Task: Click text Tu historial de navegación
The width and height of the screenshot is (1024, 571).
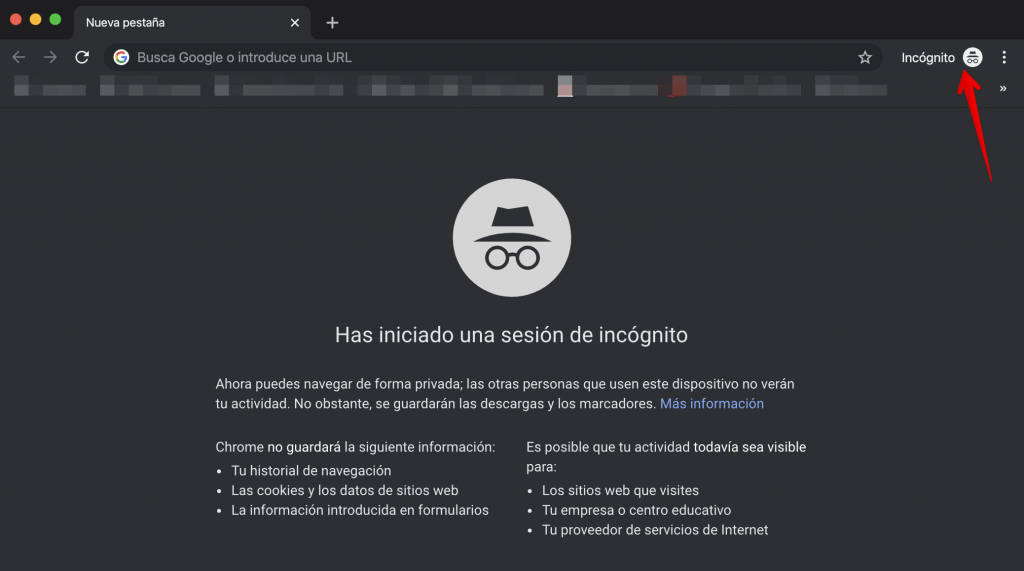Action: (x=311, y=471)
